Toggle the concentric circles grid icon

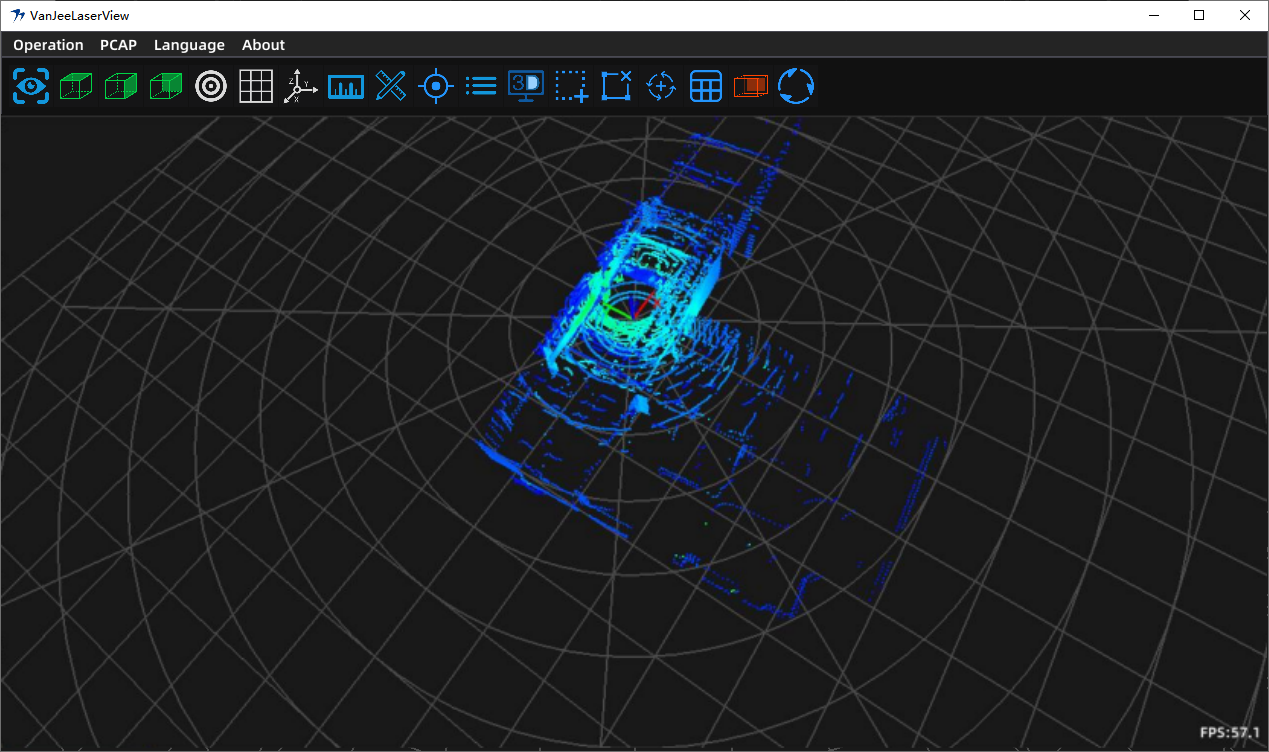(210, 86)
